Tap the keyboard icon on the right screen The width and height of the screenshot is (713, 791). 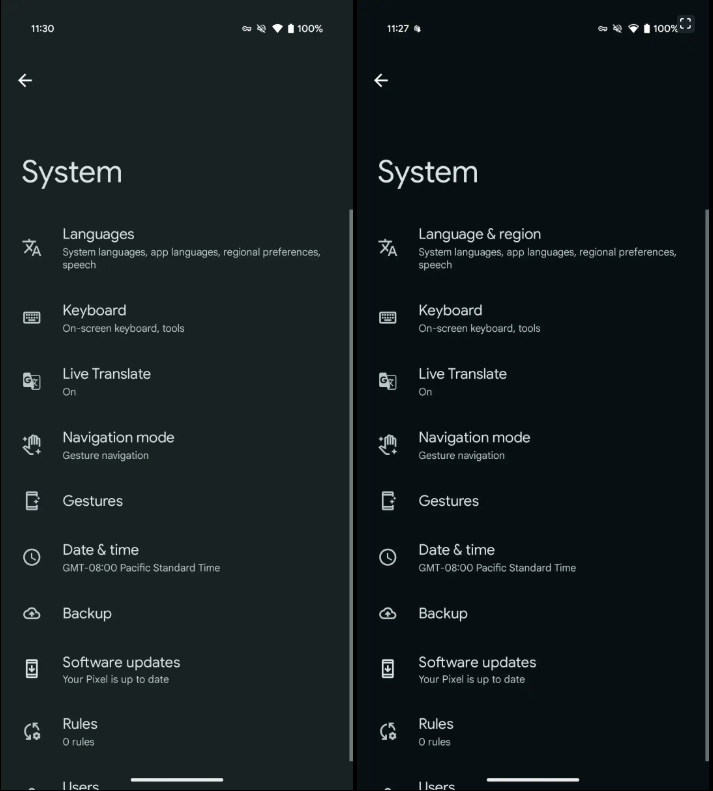point(388,317)
